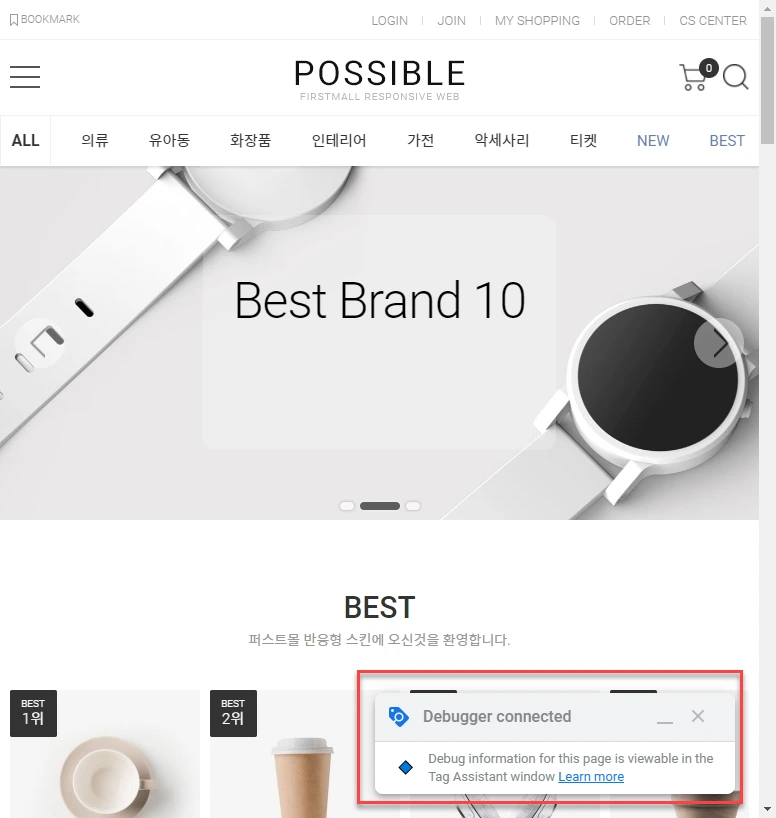The image size is (776, 818).
Task: Open the 의류 category menu
Action: tap(94, 140)
